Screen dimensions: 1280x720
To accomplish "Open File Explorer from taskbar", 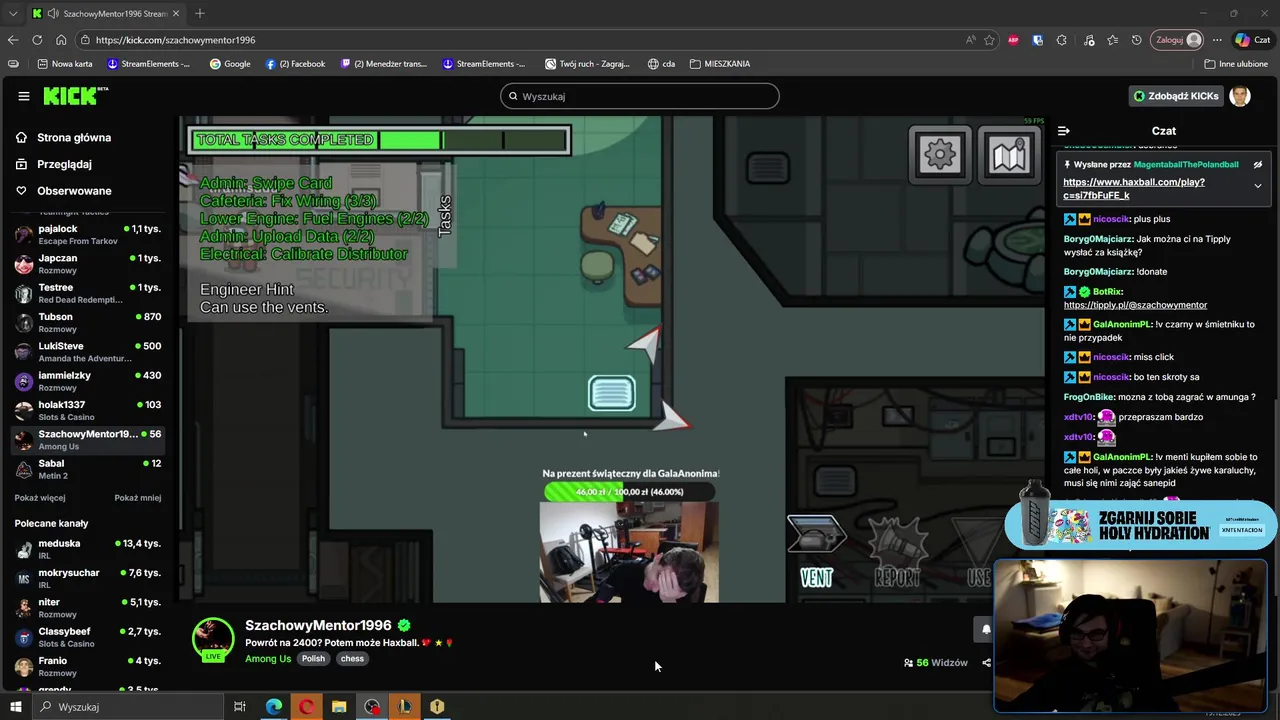I will pos(339,707).
